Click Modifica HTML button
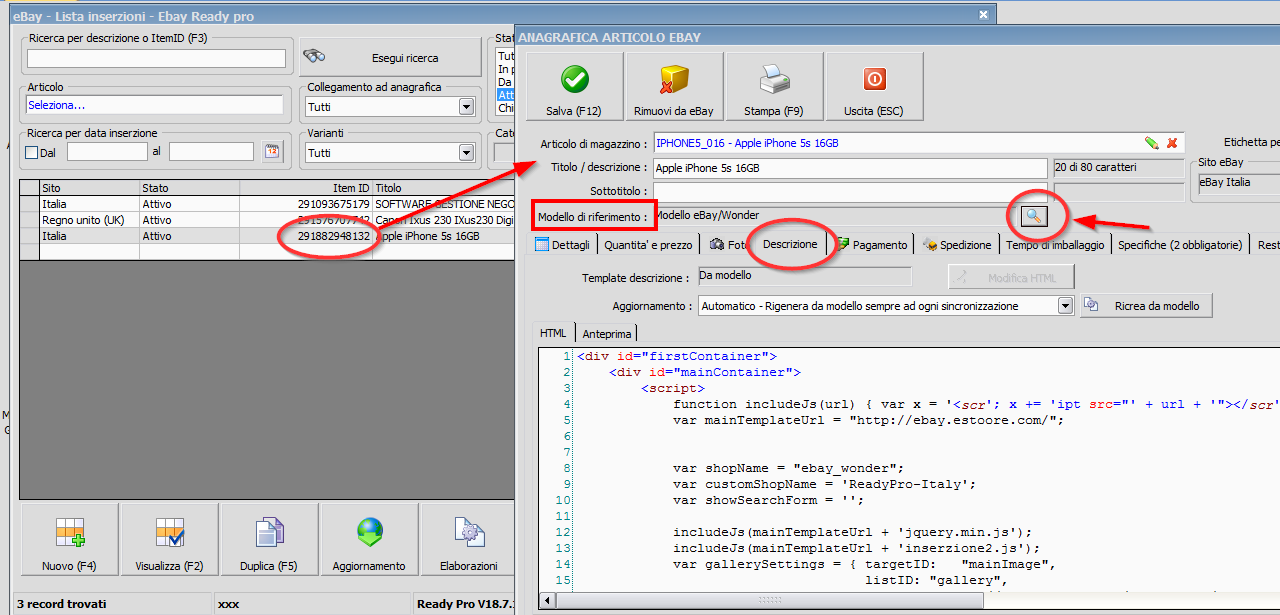 click(1011, 278)
